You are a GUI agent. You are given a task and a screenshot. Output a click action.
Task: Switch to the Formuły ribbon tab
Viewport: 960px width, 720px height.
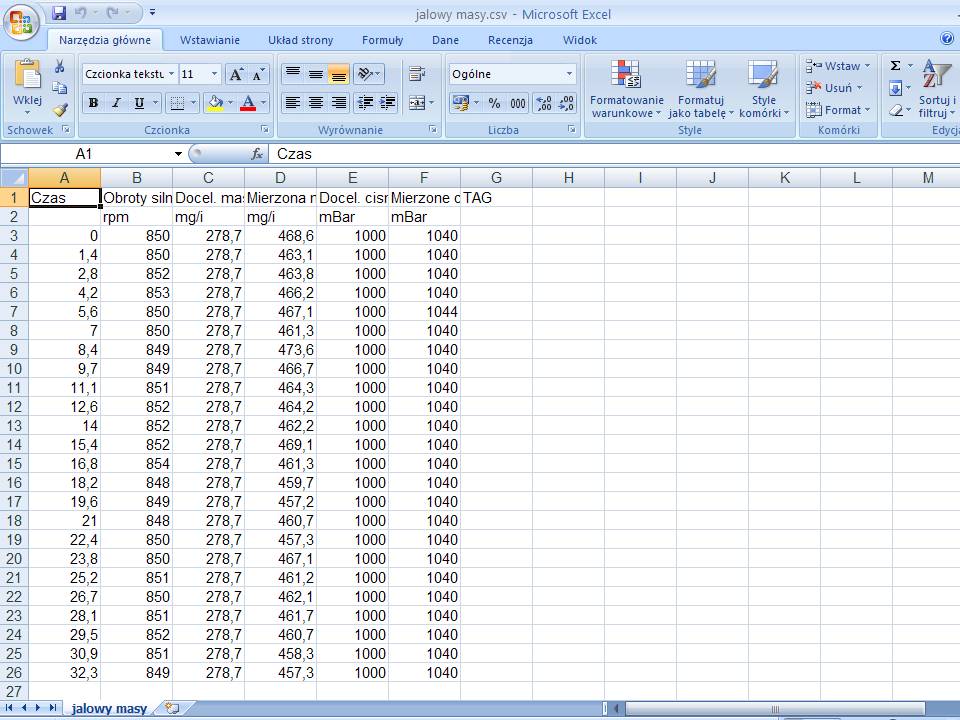coord(382,40)
